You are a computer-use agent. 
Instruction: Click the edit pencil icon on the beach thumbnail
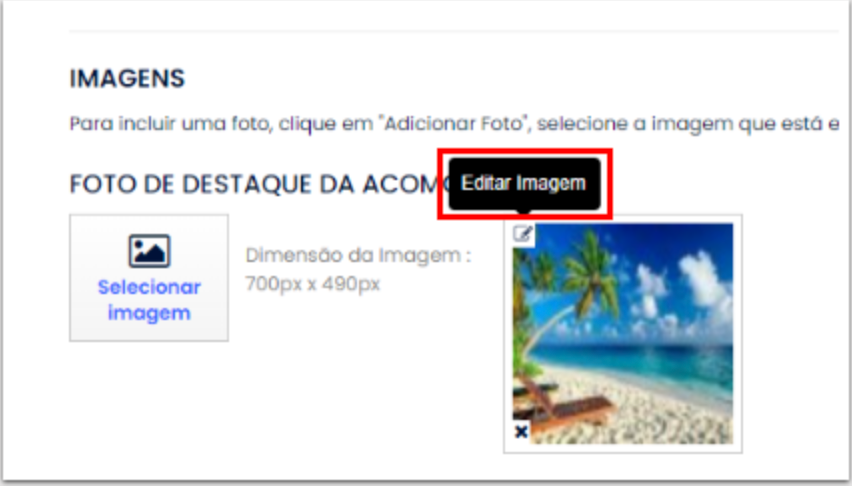click(x=523, y=234)
